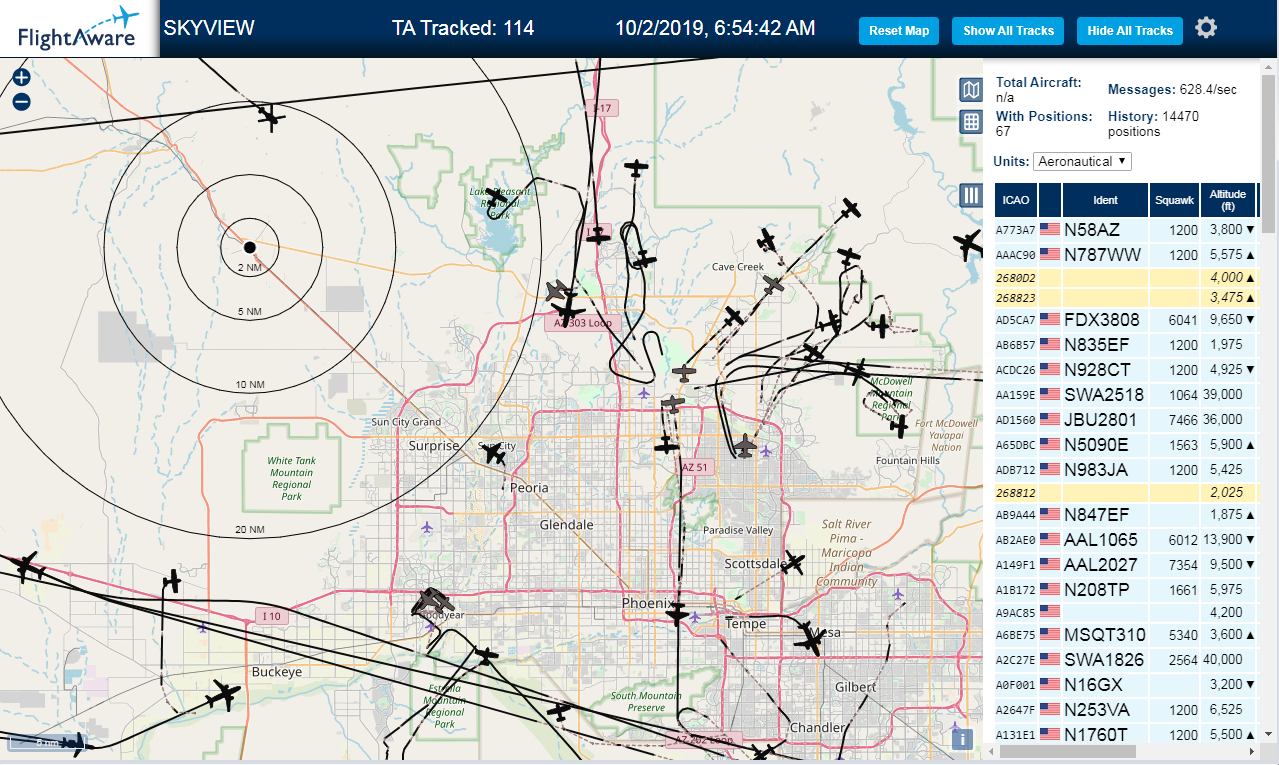The width and height of the screenshot is (1279, 765).
Task: Click the US flag in the N58AZ row
Action: pos(1050,230)
